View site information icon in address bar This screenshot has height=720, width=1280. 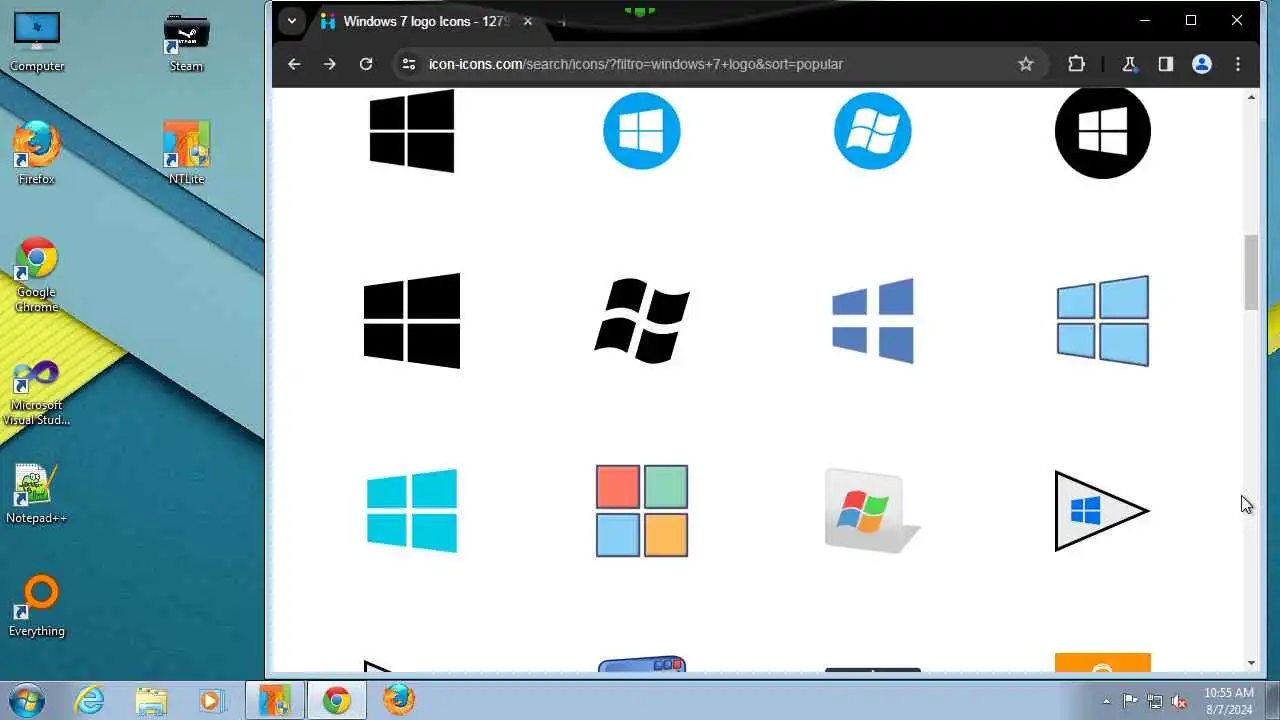tap(408, 64)
